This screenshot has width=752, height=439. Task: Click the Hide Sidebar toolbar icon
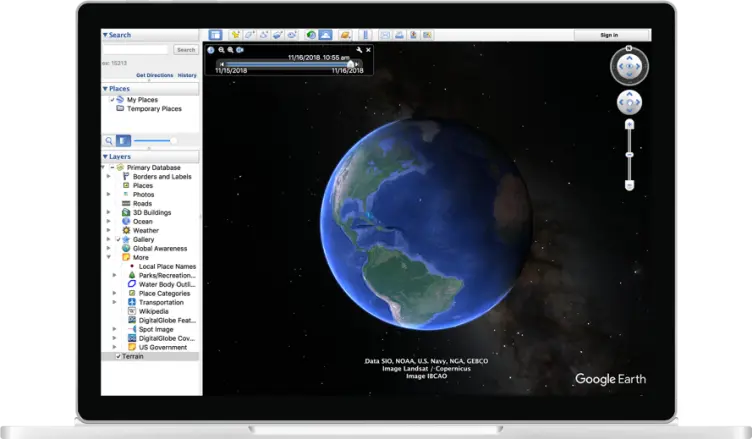215,35
